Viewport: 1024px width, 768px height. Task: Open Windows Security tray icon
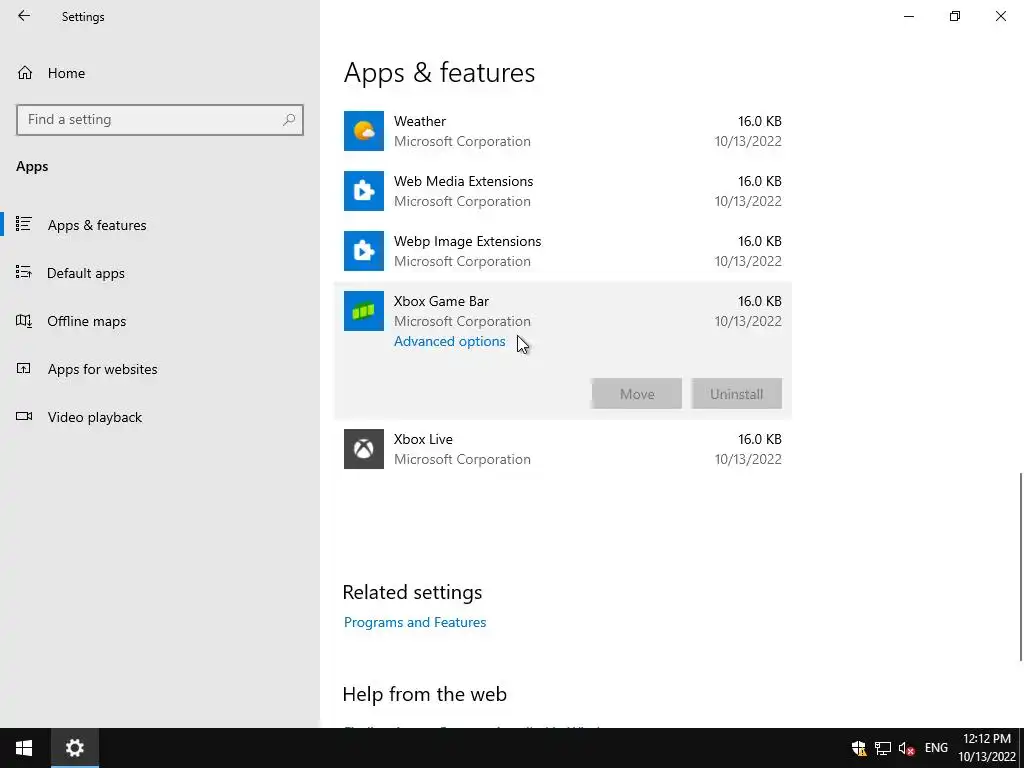(x=859, y=748)
